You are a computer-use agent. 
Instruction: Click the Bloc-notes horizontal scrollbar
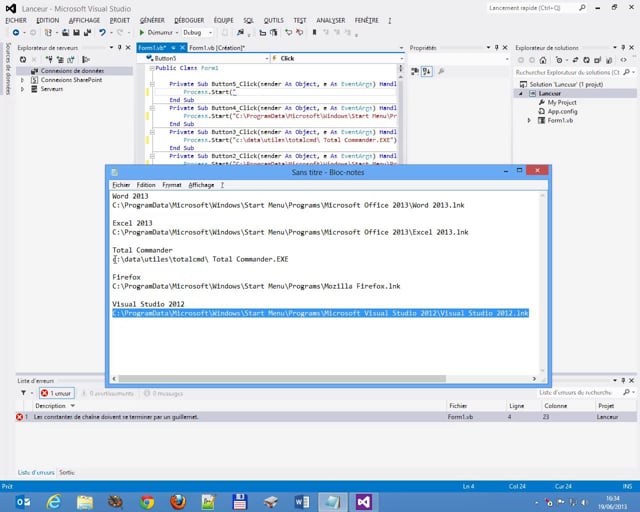pos(282,378)
